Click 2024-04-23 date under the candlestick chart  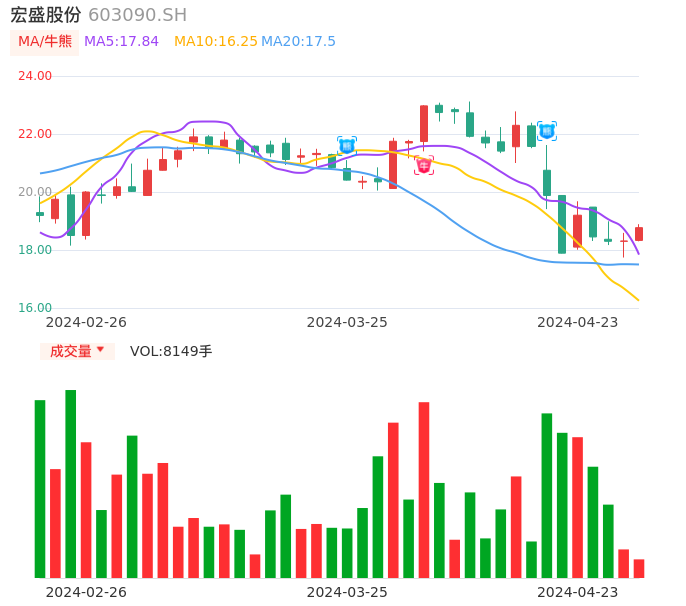tap(578, 322)
